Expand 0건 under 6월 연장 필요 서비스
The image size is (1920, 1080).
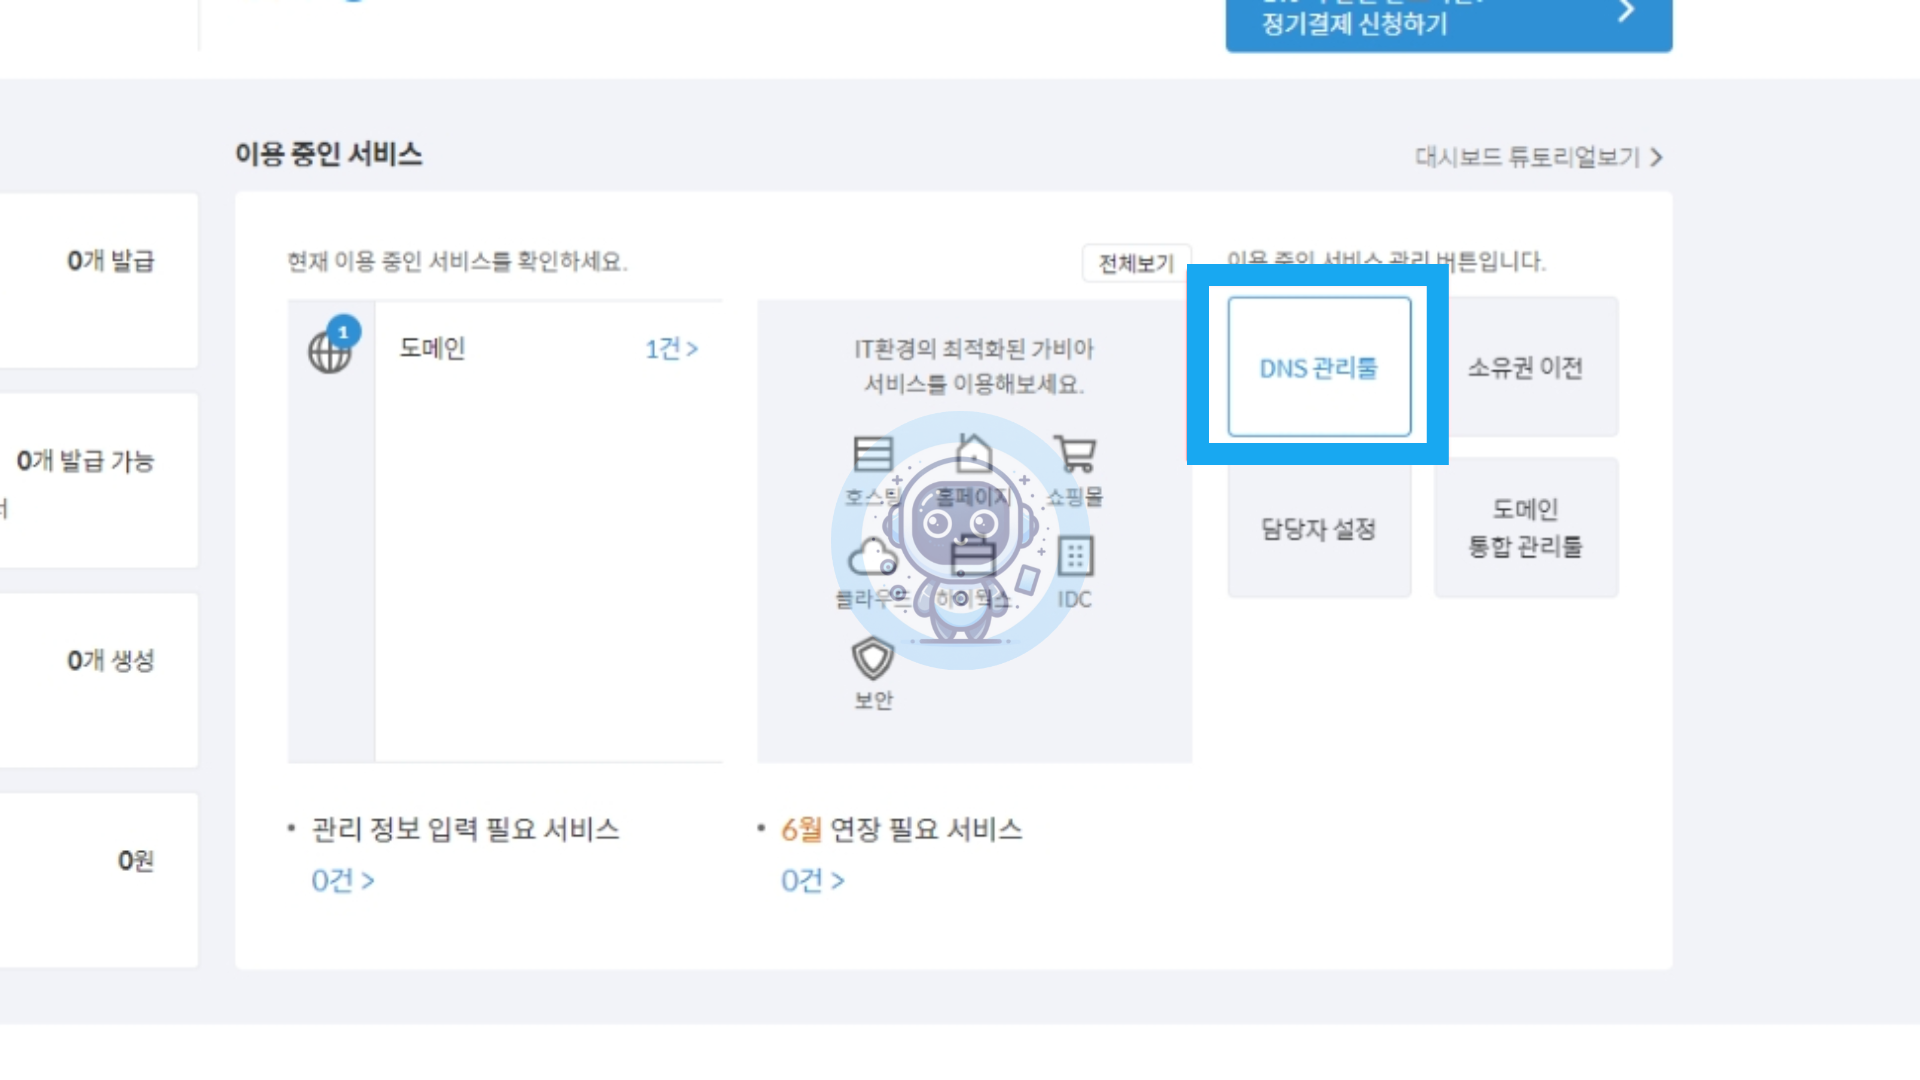pyautogui.click(x=813, y=880)
